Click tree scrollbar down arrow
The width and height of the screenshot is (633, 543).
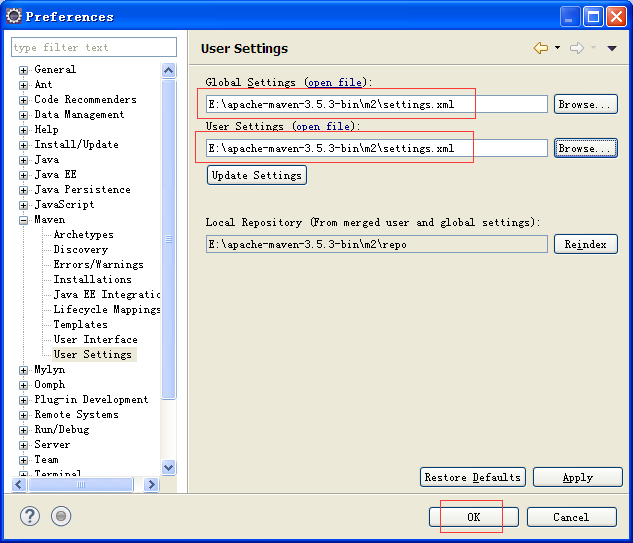click(168, 468)
